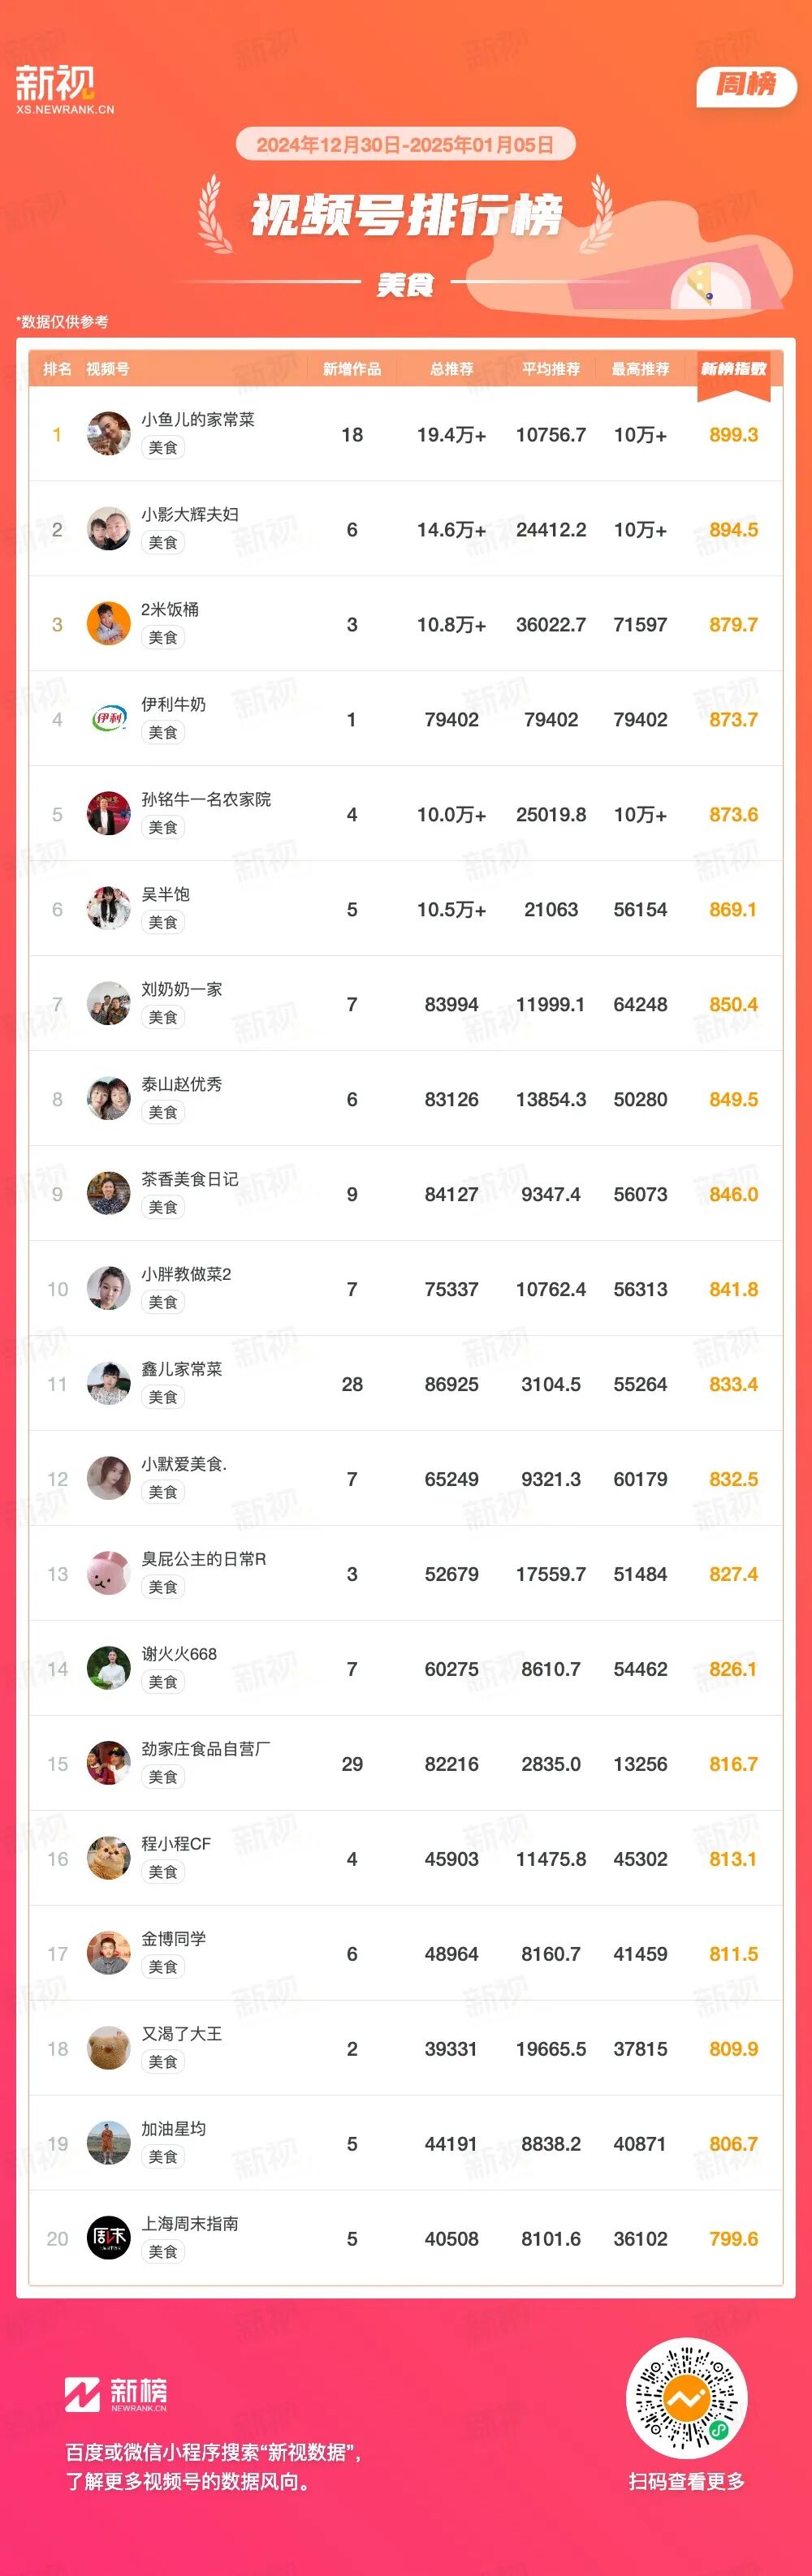Open the 小影大辉夫妇 account name

coord(190,514)
